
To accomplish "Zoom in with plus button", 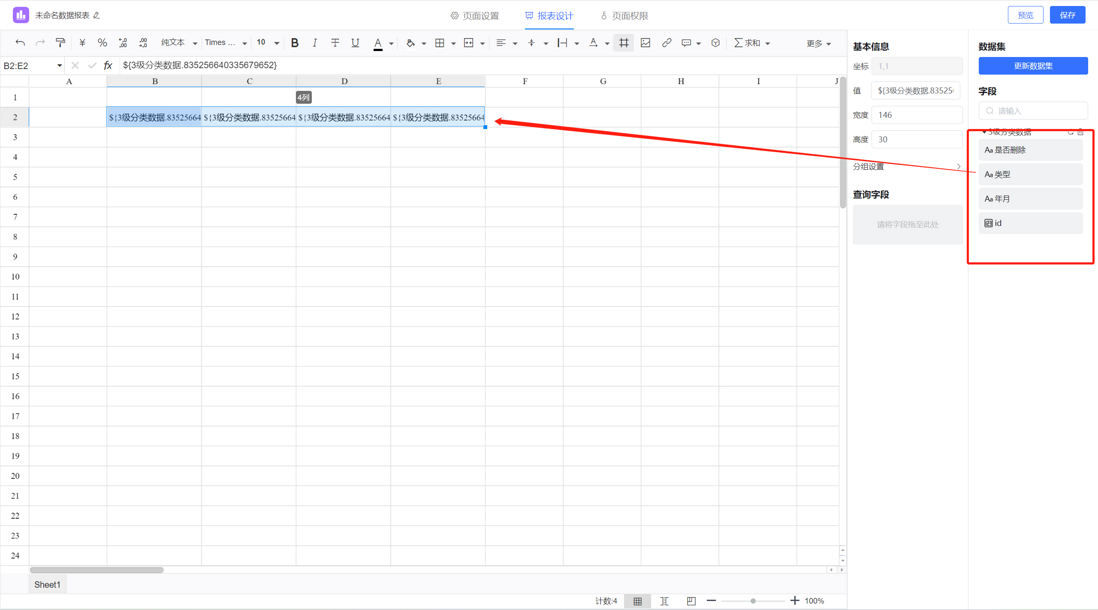I will pyautogui.click(x=794, y=601).
